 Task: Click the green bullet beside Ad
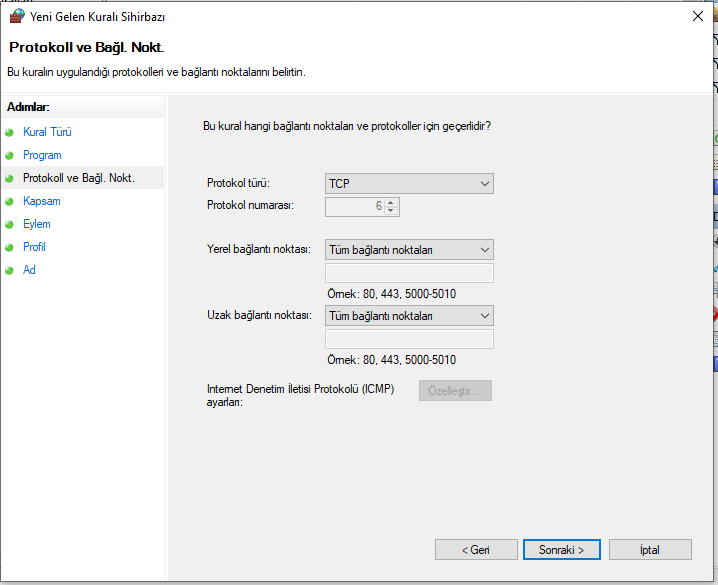coord(9,271)
